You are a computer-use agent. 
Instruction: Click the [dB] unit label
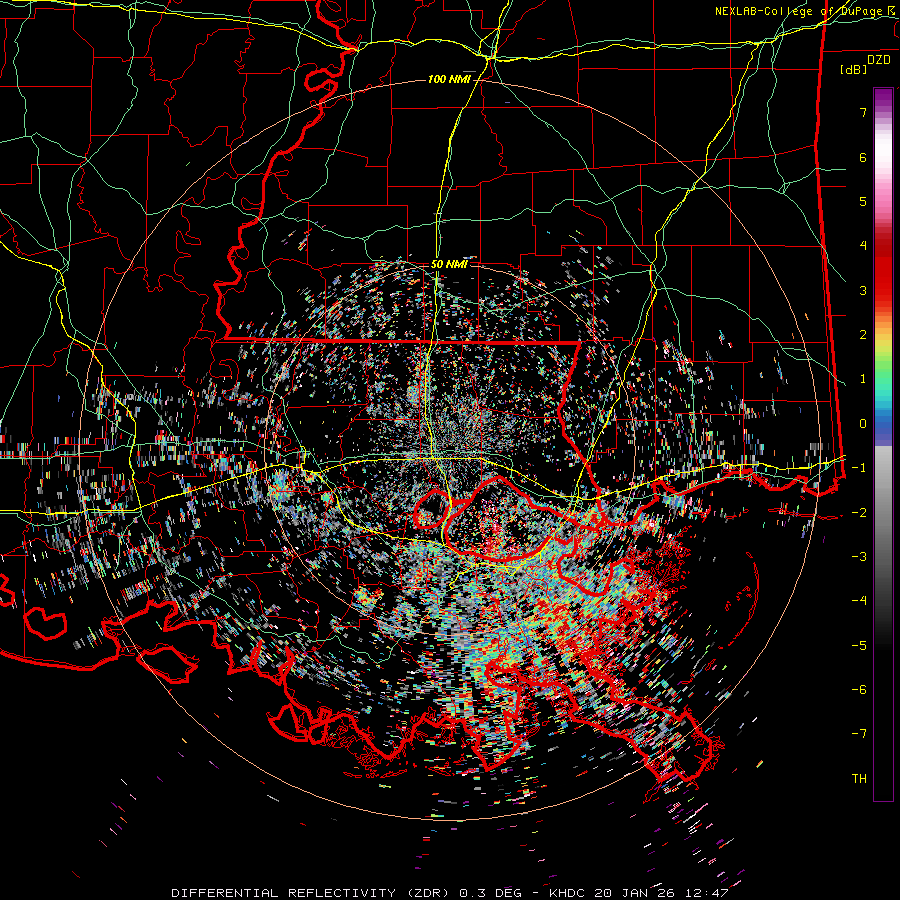tap(854, 69)
